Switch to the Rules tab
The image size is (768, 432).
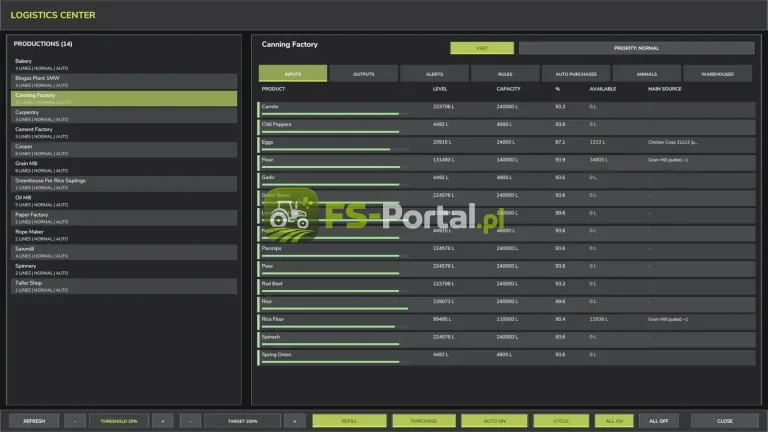(x=505, y=73)
